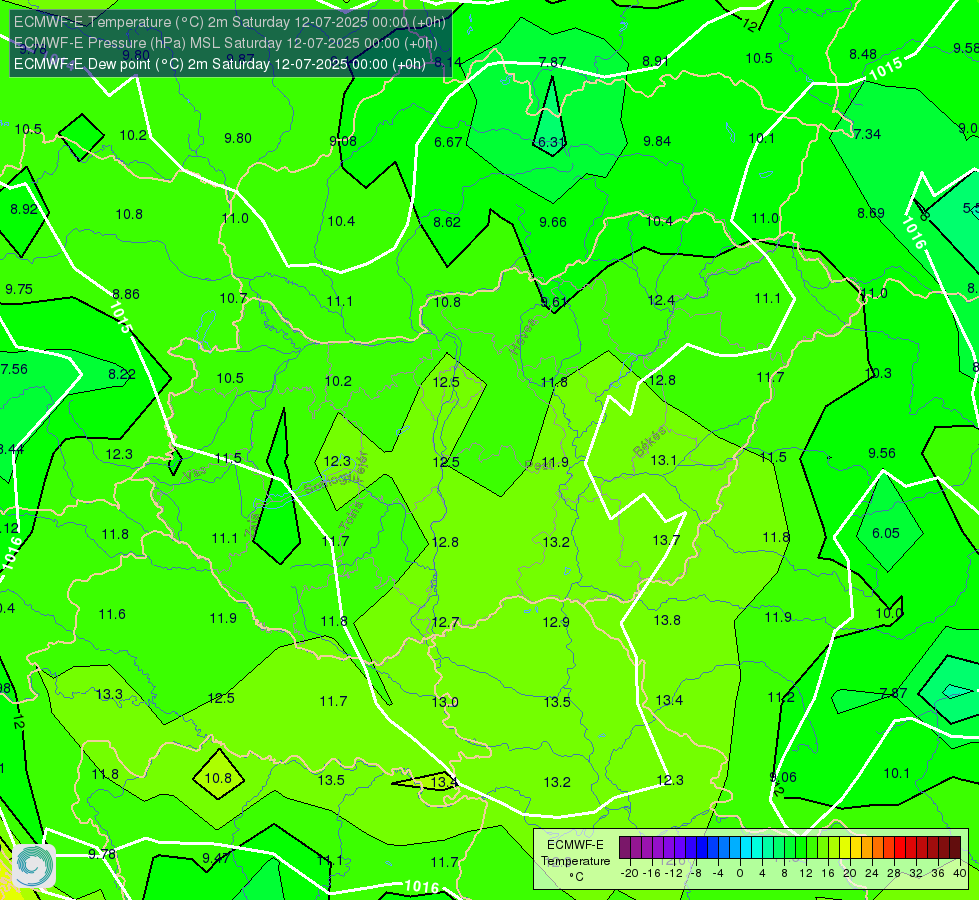Click the Vas county label
The height and width of the screenshot is (900, 979).
195,474
